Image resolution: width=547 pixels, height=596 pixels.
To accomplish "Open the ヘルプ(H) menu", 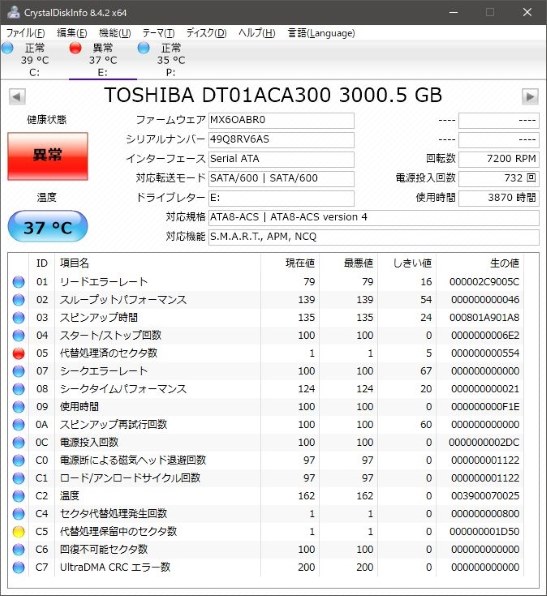I will (257, 33).
